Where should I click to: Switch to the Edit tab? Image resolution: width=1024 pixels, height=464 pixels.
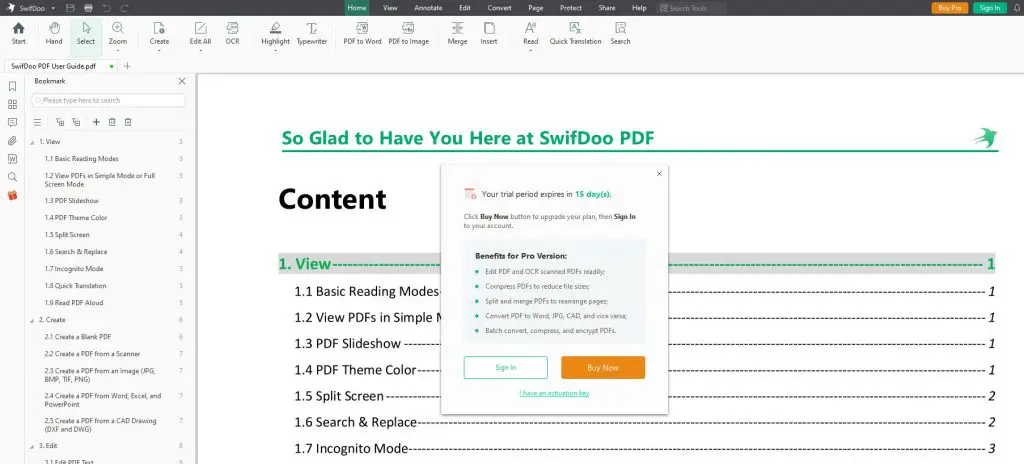click(464, 8)
